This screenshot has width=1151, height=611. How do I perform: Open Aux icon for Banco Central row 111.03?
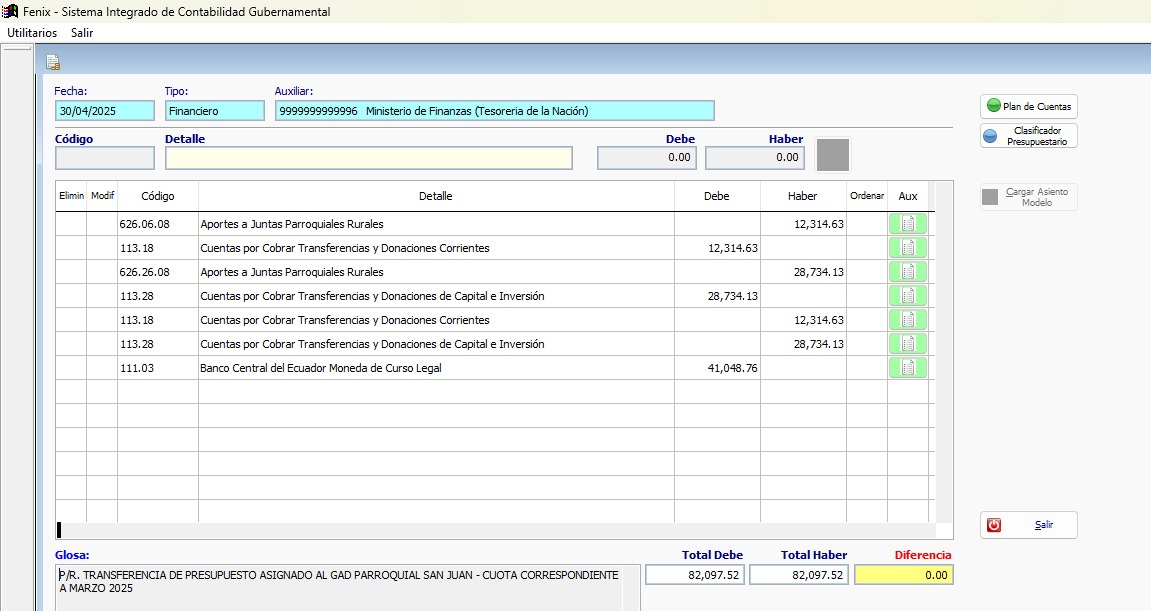[908, 368]
